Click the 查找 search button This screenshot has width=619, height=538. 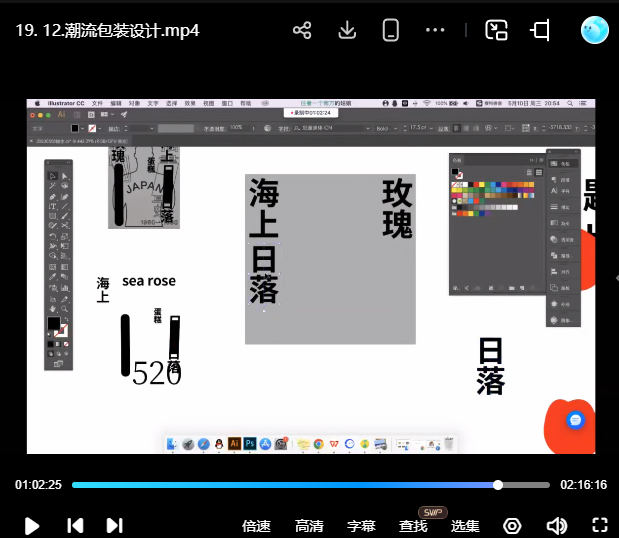[413, 526]
